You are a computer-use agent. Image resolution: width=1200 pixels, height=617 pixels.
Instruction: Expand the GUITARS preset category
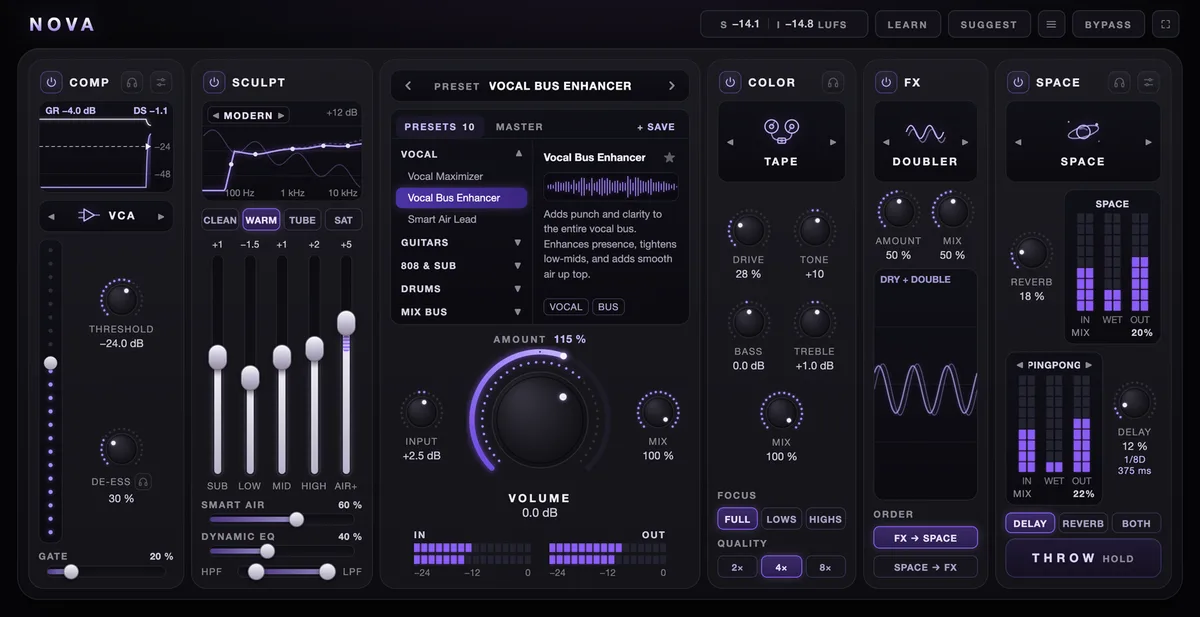point(518,243)
